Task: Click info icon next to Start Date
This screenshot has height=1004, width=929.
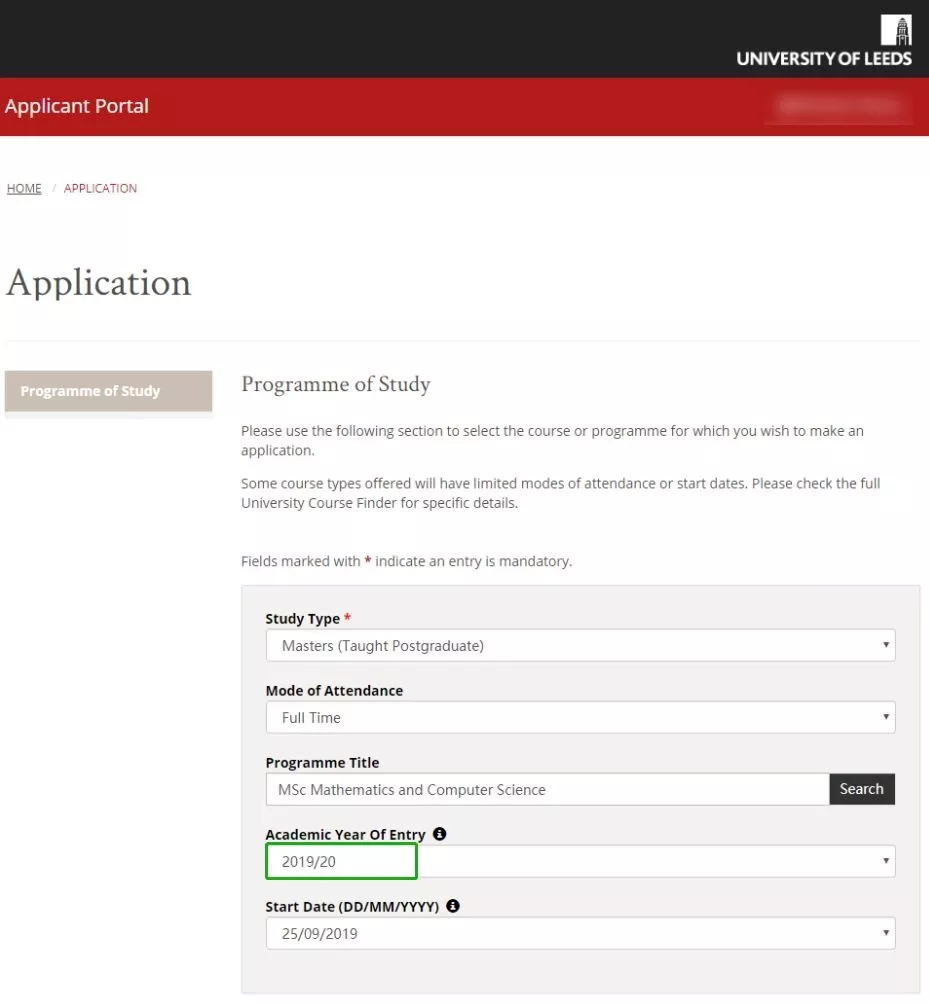Action: pyautogui.click(x=453, y=906)
